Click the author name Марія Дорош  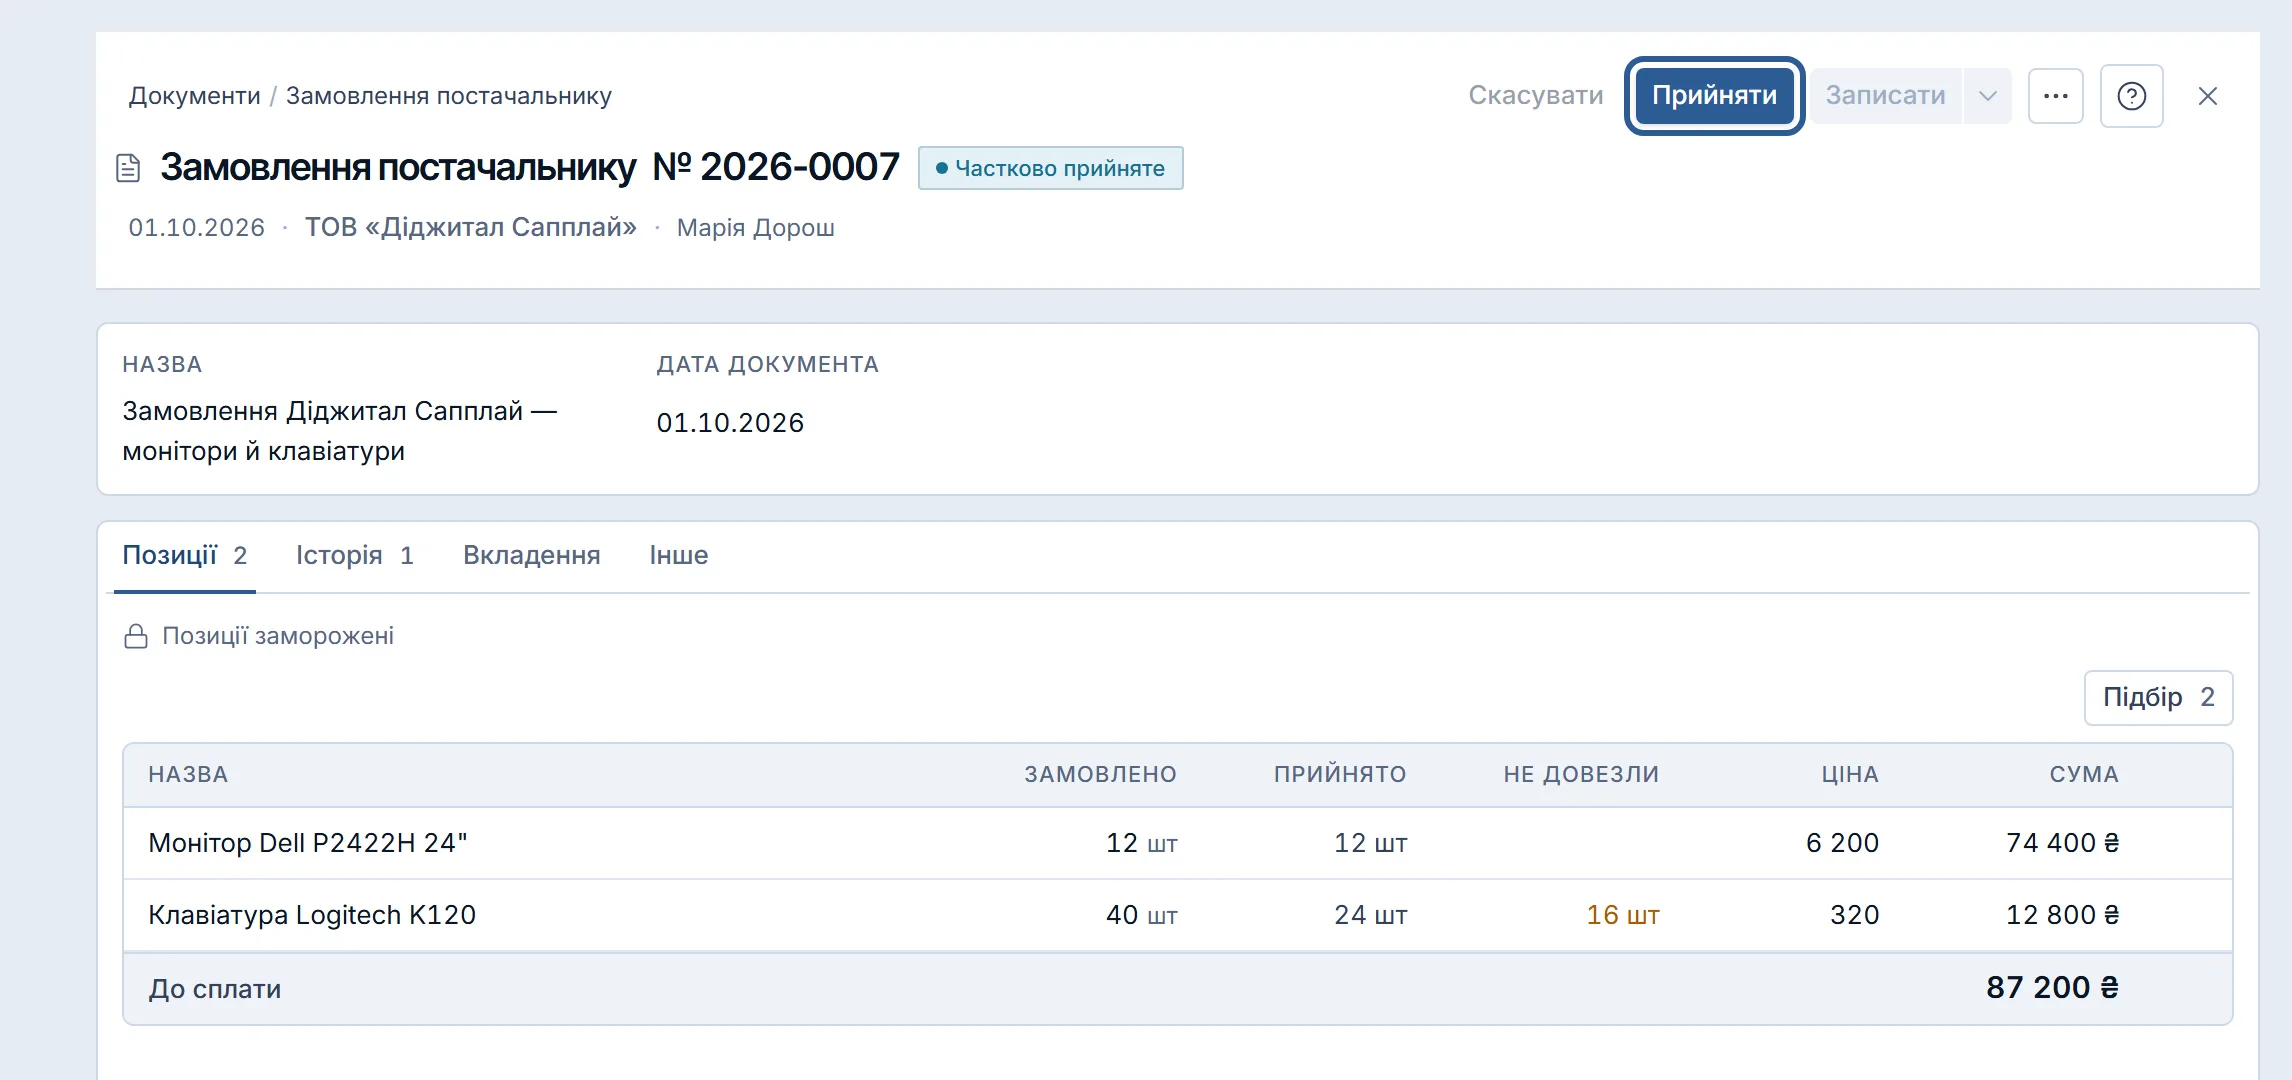[755, 228]
